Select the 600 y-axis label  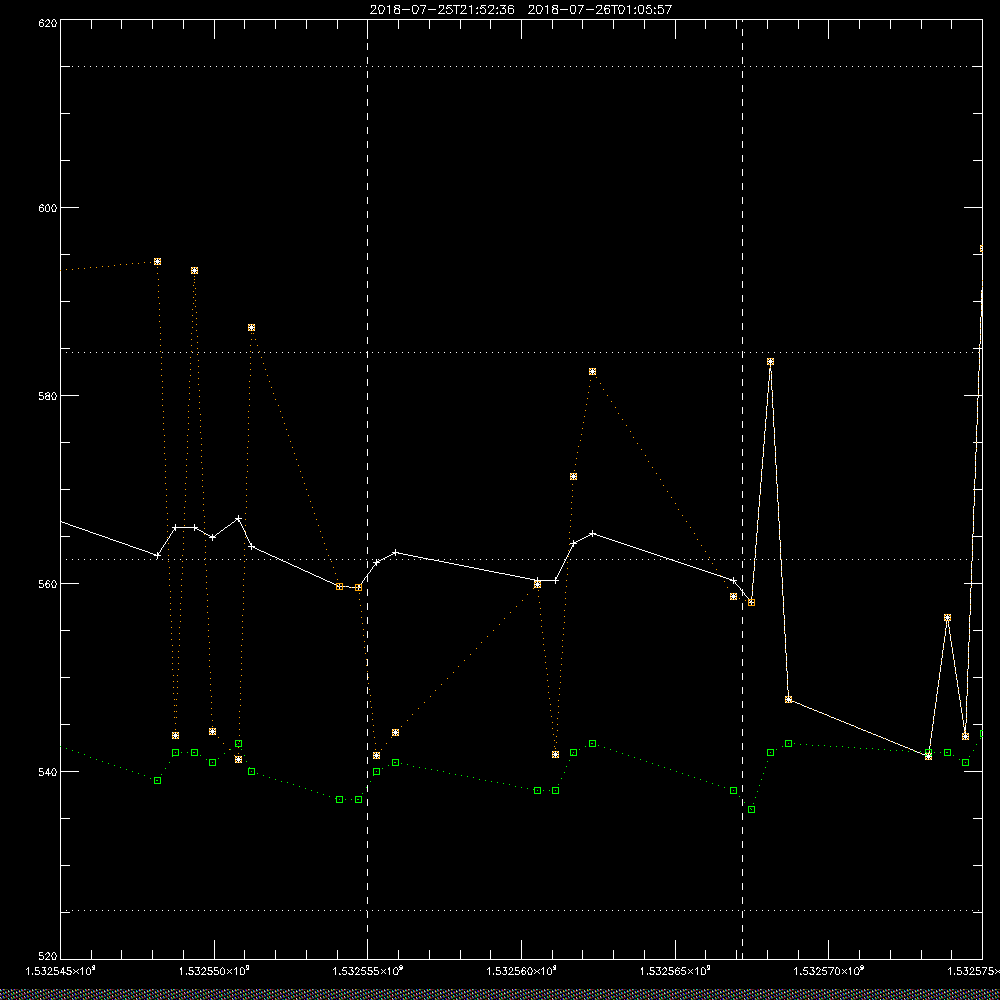(48, 208)
